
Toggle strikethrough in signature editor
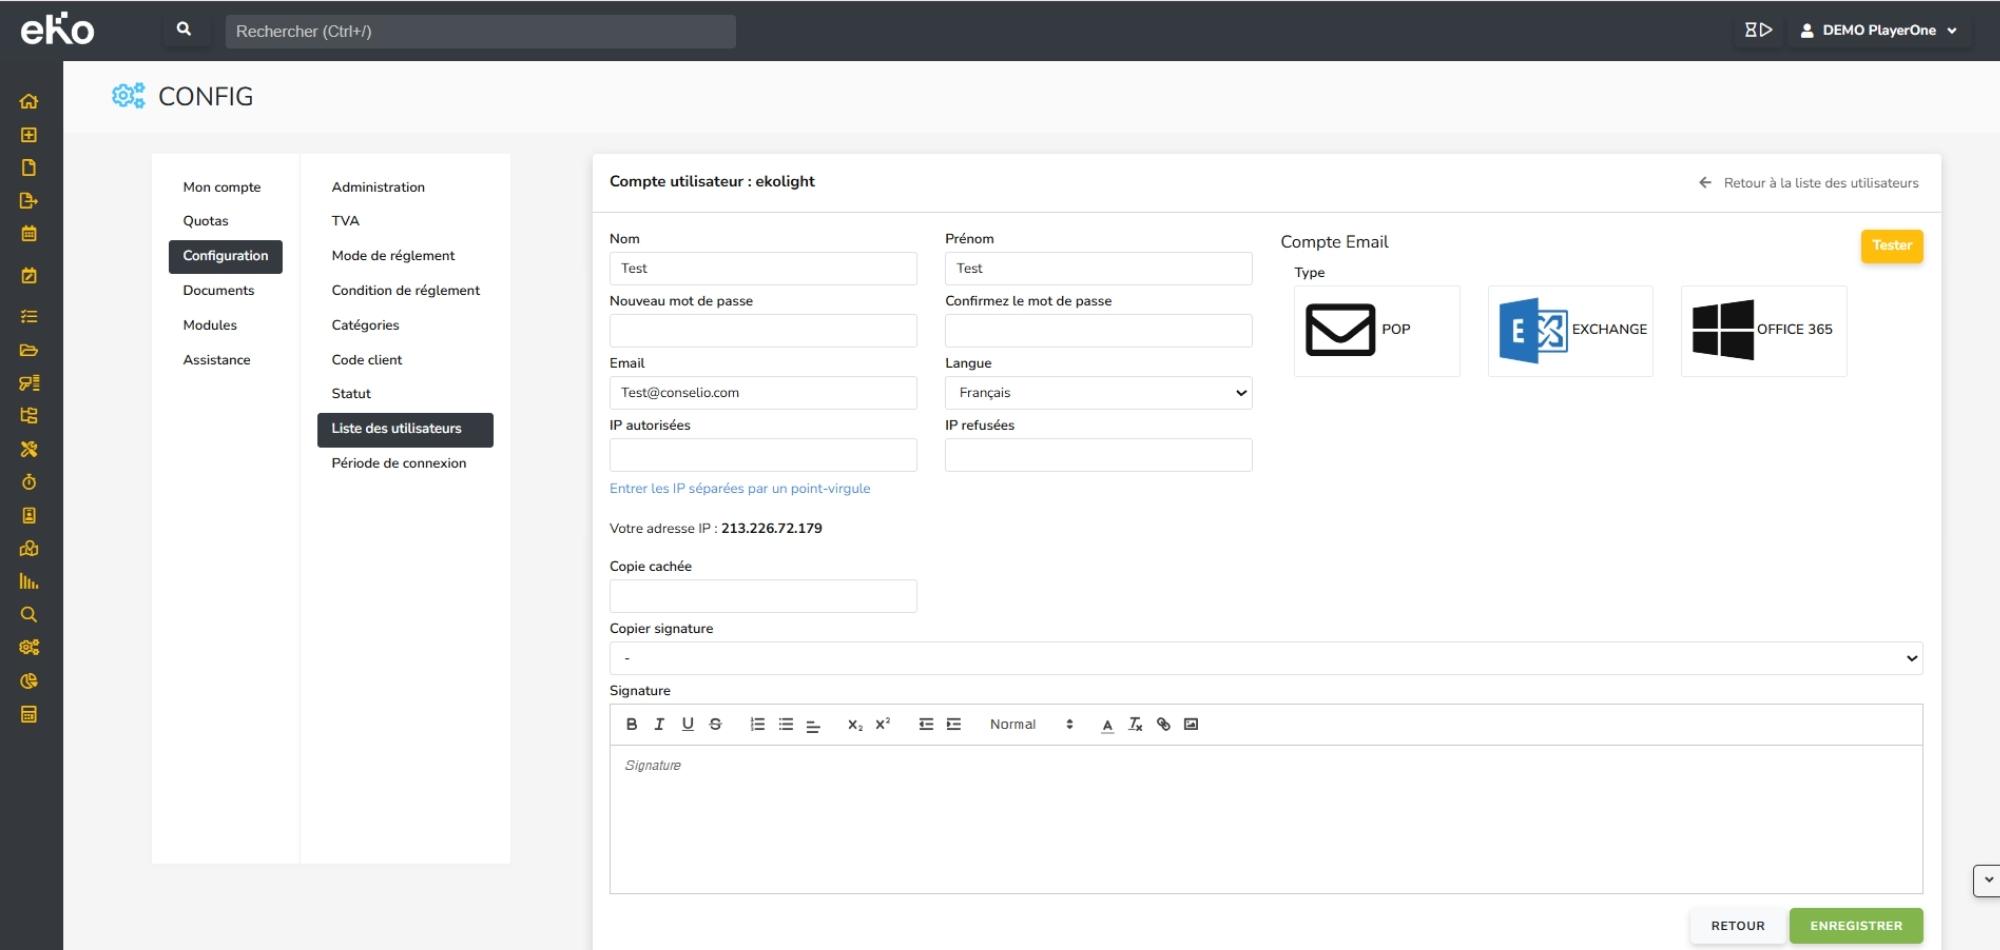[x=715, y=724]
